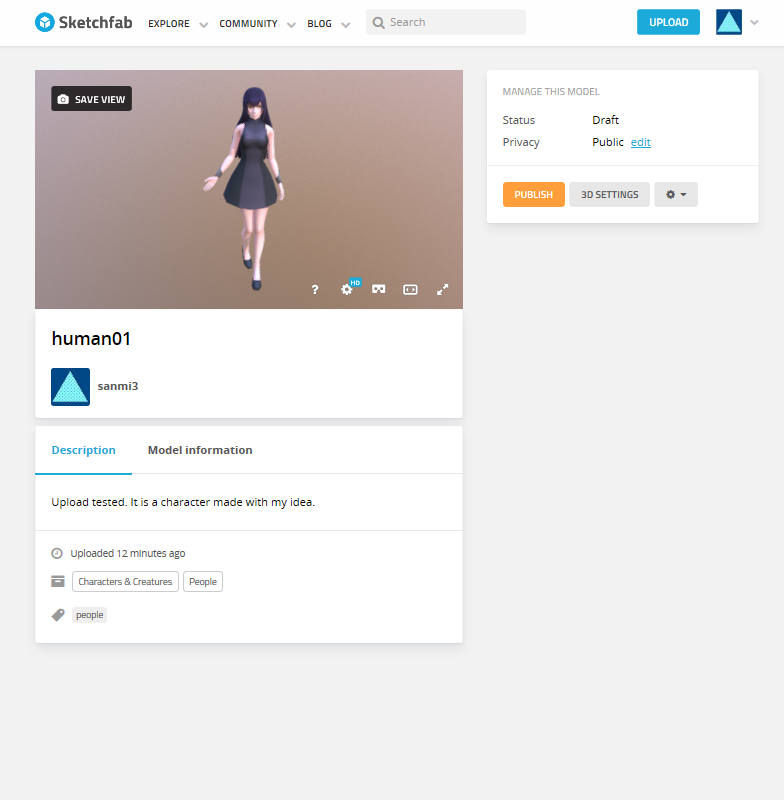This screenshot has height=800, width=784.
Task: Click the orange Publish button
Action: [534, 194]
